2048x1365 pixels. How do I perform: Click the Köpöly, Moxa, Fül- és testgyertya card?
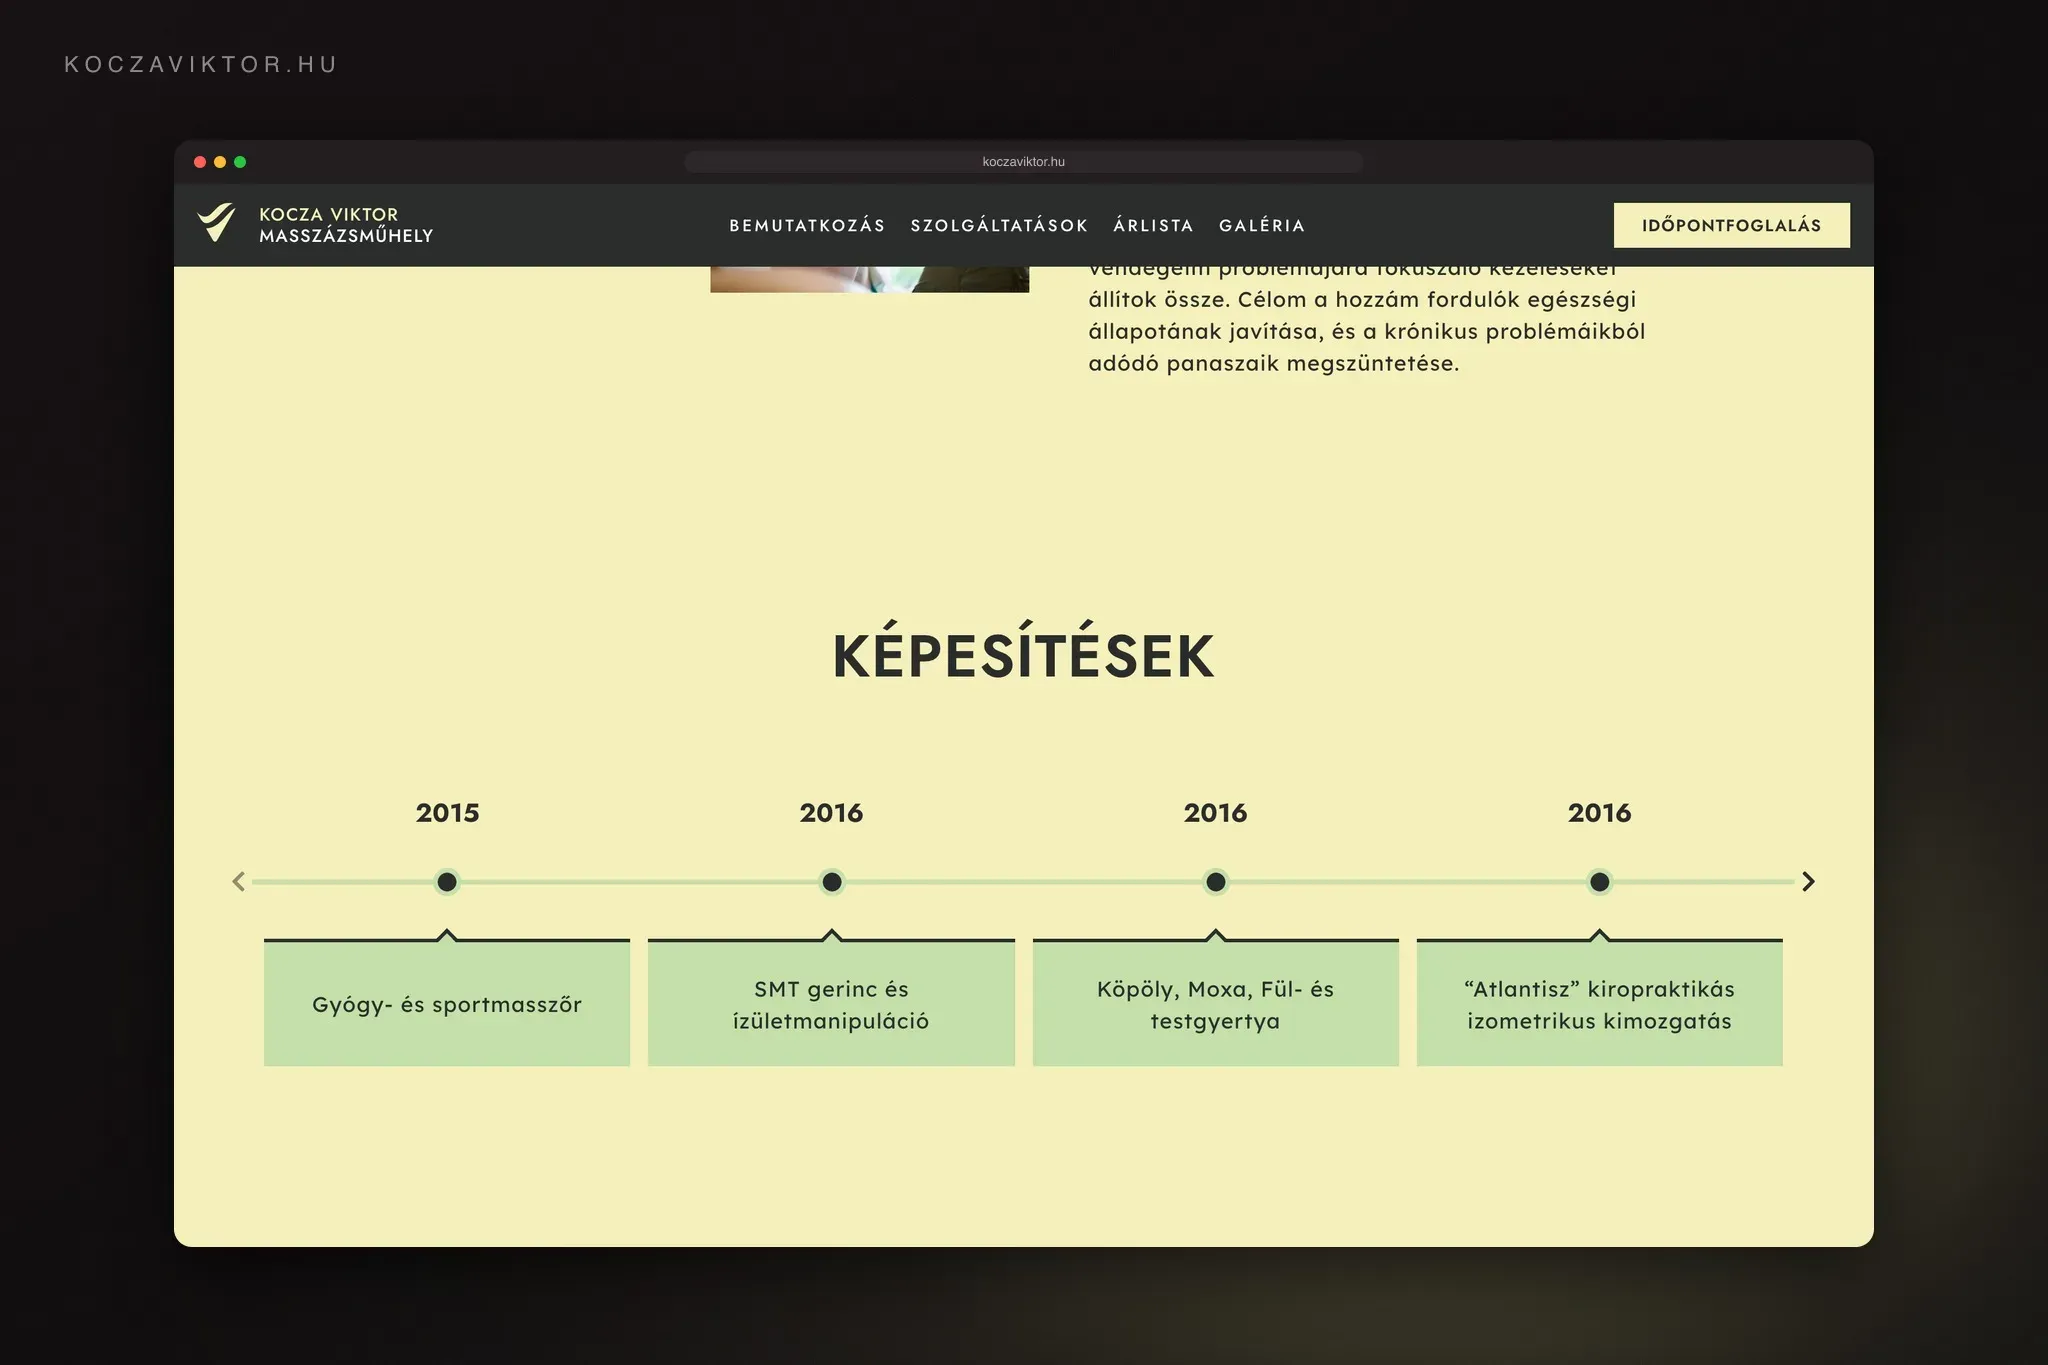point(1215,1003)
